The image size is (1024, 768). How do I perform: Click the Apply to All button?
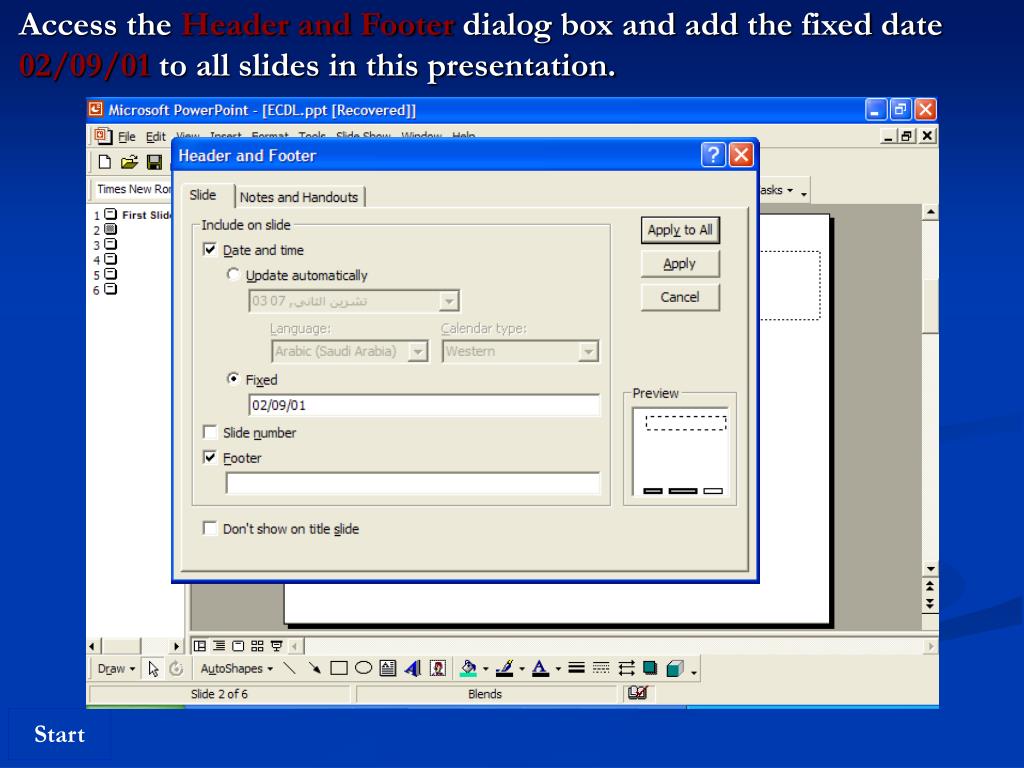[680, 230]
